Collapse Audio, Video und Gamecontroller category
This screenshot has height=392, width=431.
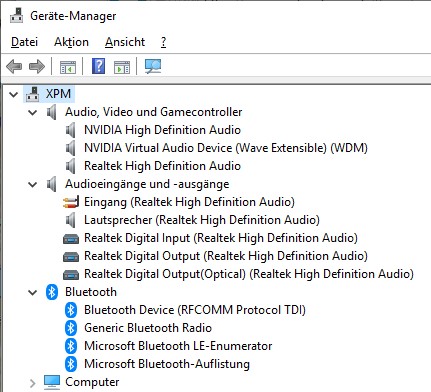[x=32, y=112]
